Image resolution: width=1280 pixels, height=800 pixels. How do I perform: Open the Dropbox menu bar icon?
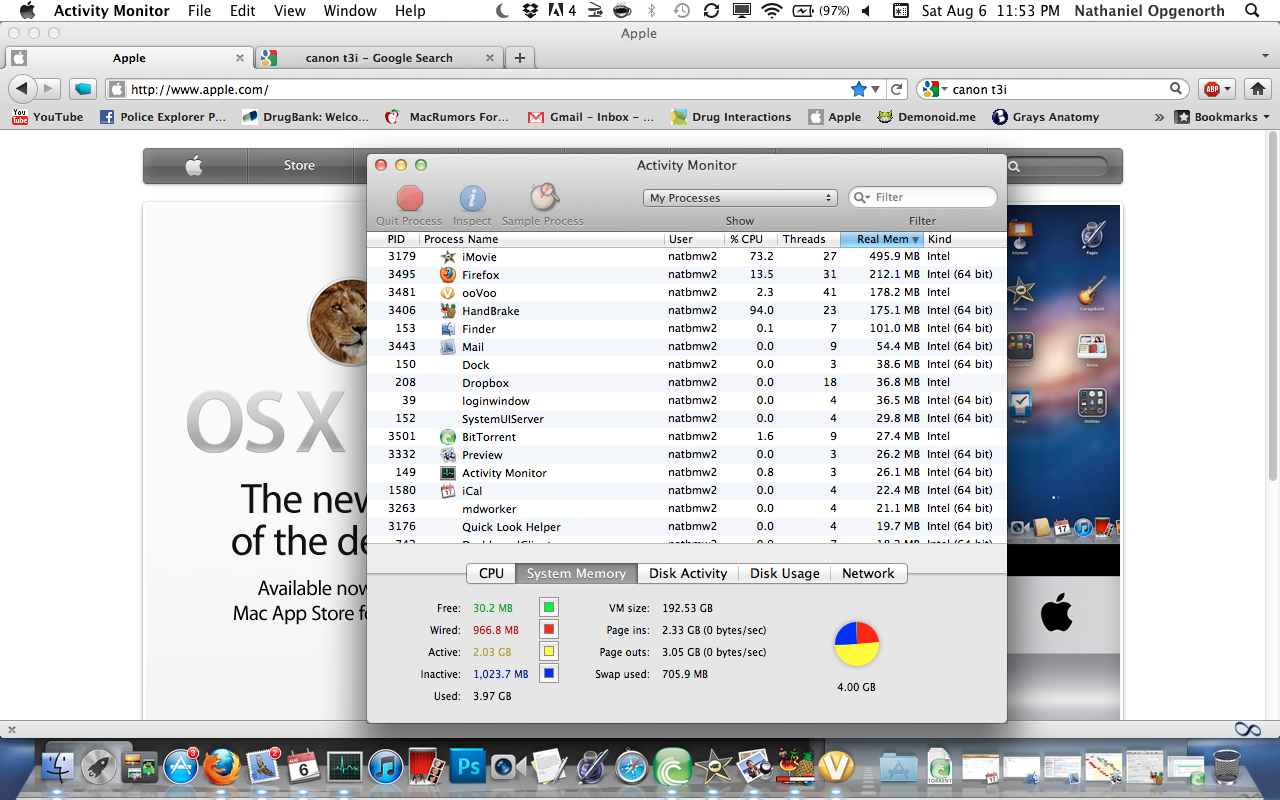coord(530,11)
